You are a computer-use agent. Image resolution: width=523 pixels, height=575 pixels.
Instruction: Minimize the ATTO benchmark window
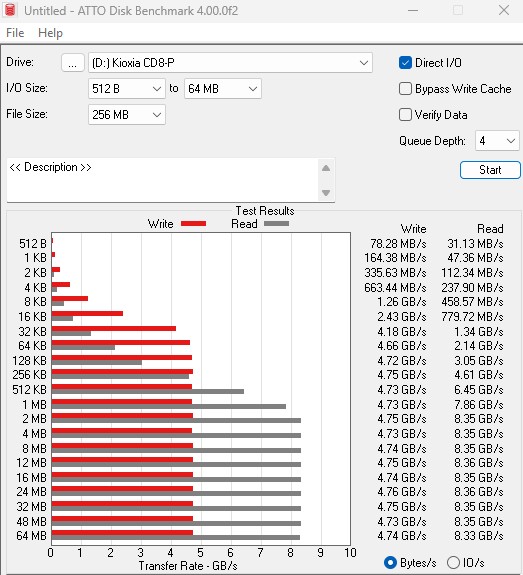(x=413, y=10)
